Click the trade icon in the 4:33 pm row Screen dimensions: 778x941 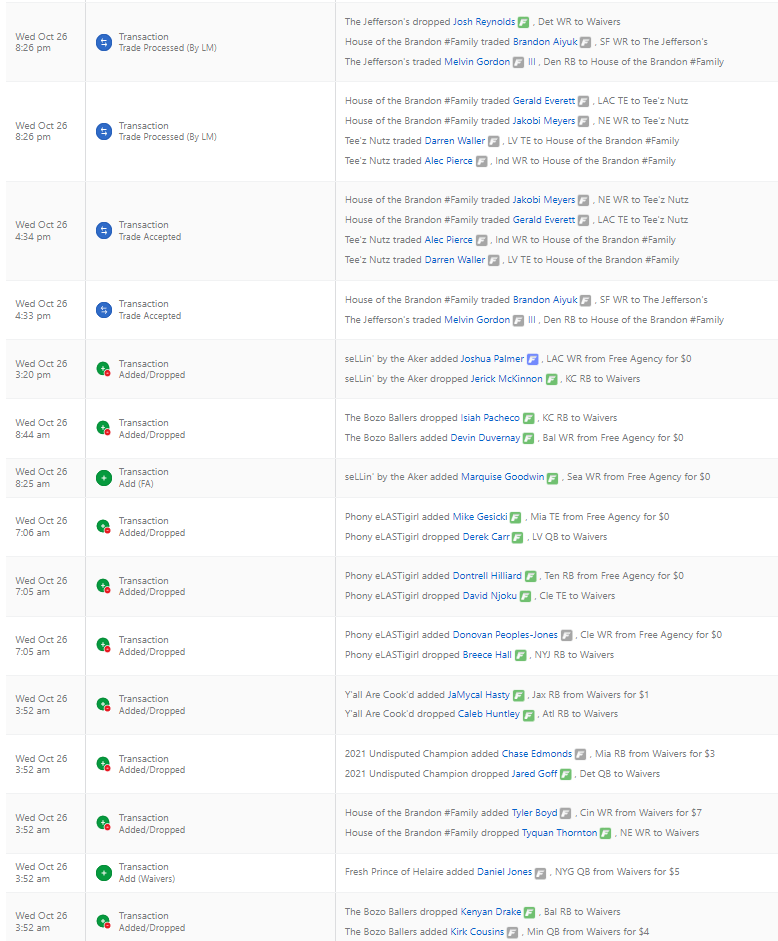click(103, 310)
